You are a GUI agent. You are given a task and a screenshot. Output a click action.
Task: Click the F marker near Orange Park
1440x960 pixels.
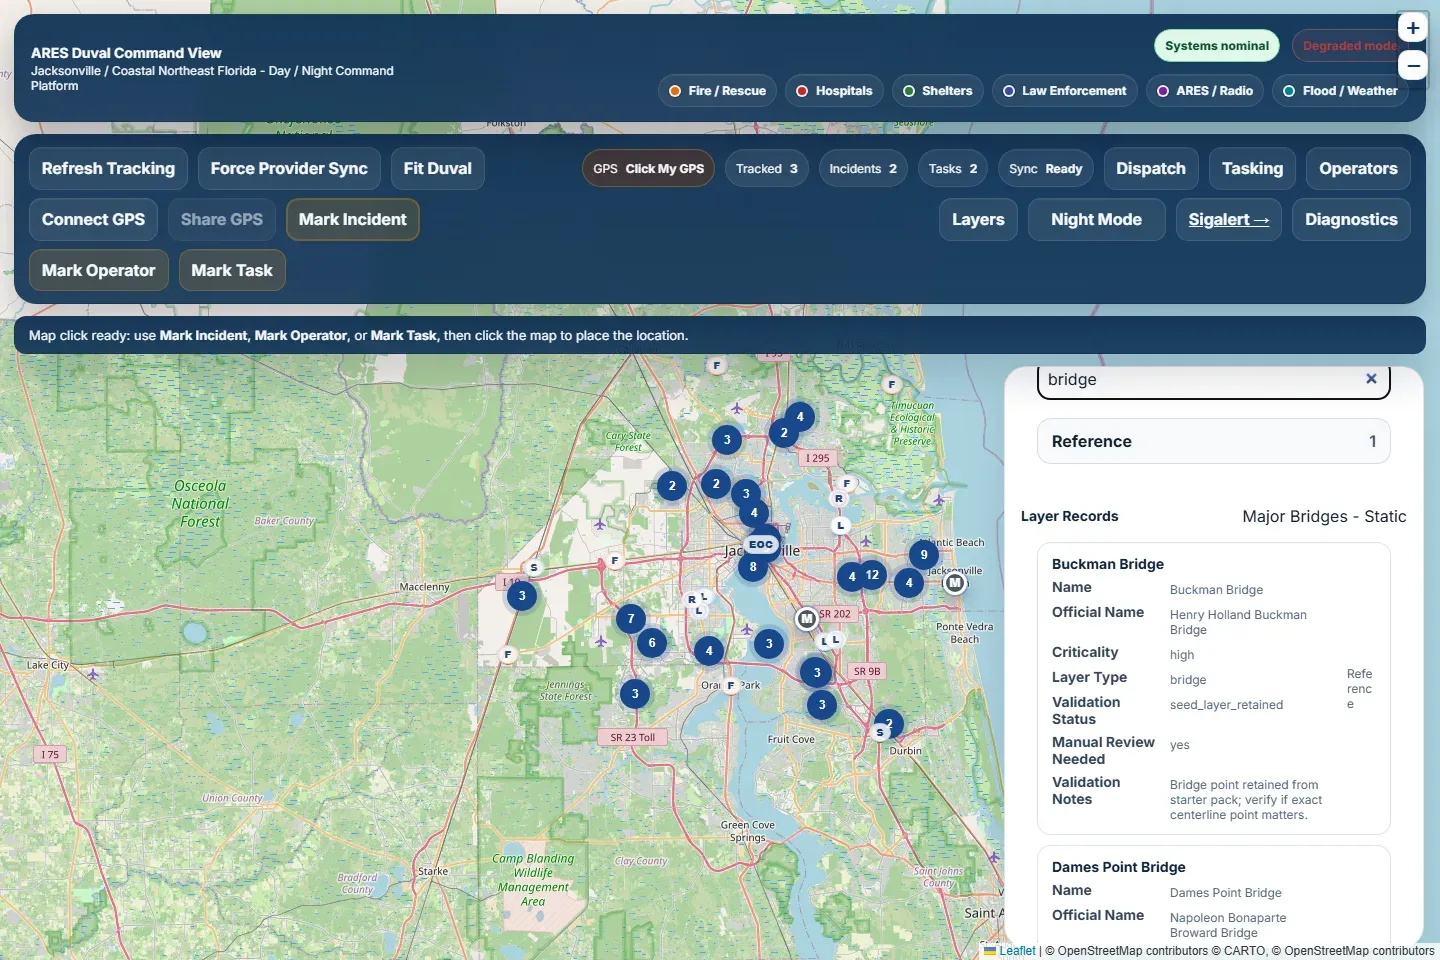point(731,686)
